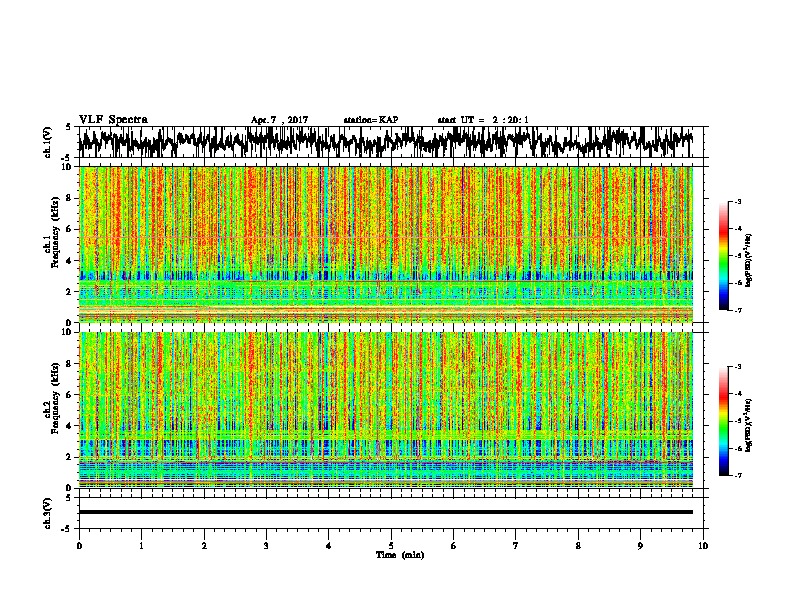Click the "4" kHz tick on ch.2 frequency axis
This screenshot has width=792, height=612.
tap(70, 426)
